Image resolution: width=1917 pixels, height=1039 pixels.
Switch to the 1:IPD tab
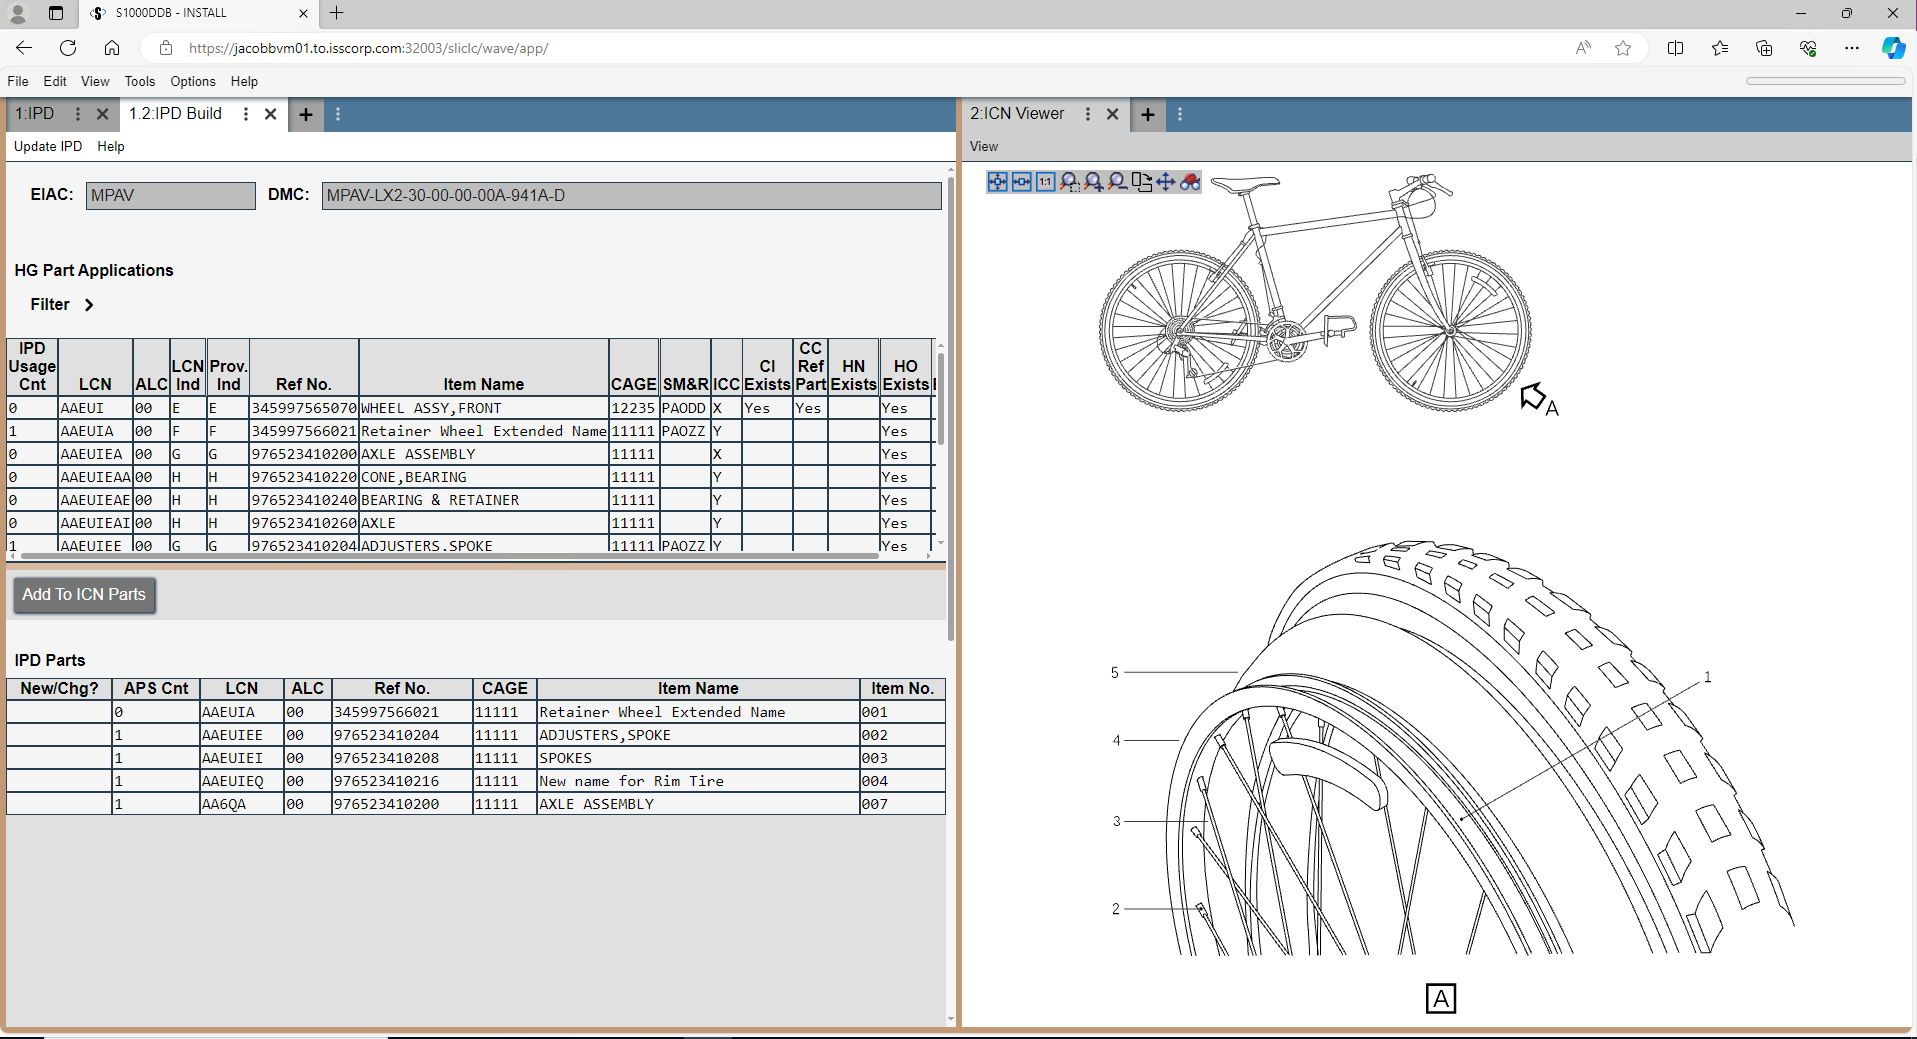(35, 114)
